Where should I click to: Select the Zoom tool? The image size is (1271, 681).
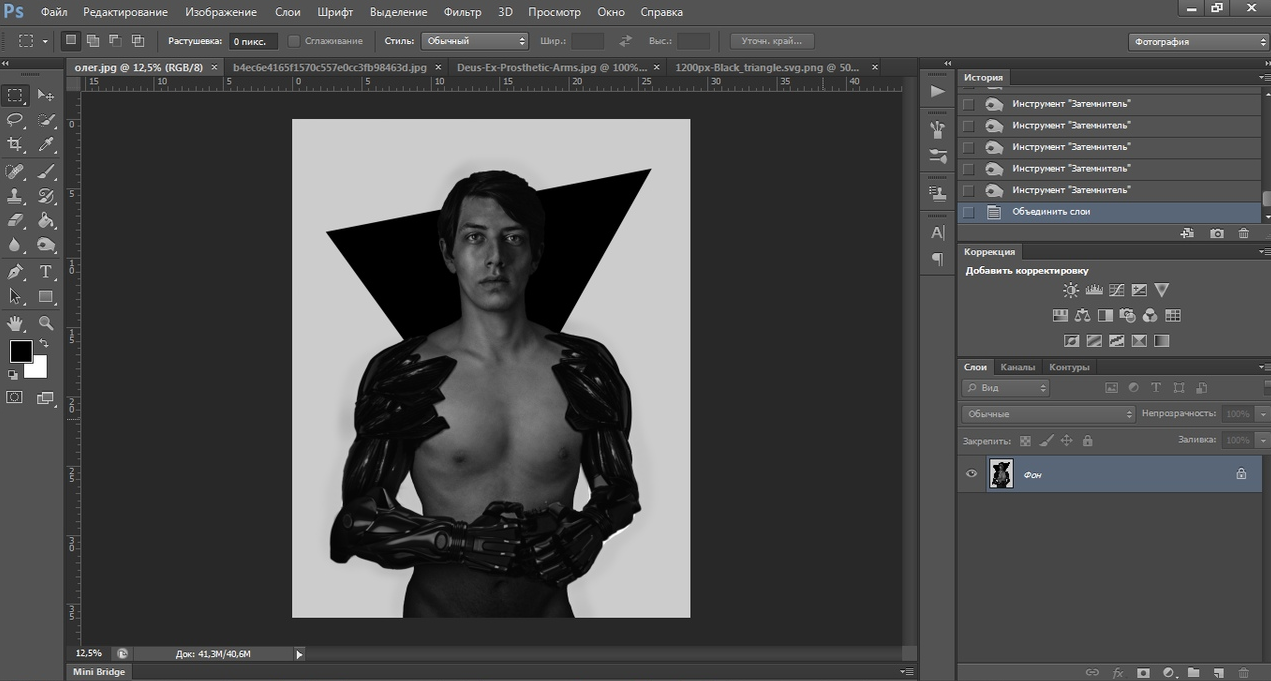pyautogui.click(x=46, y=323)
